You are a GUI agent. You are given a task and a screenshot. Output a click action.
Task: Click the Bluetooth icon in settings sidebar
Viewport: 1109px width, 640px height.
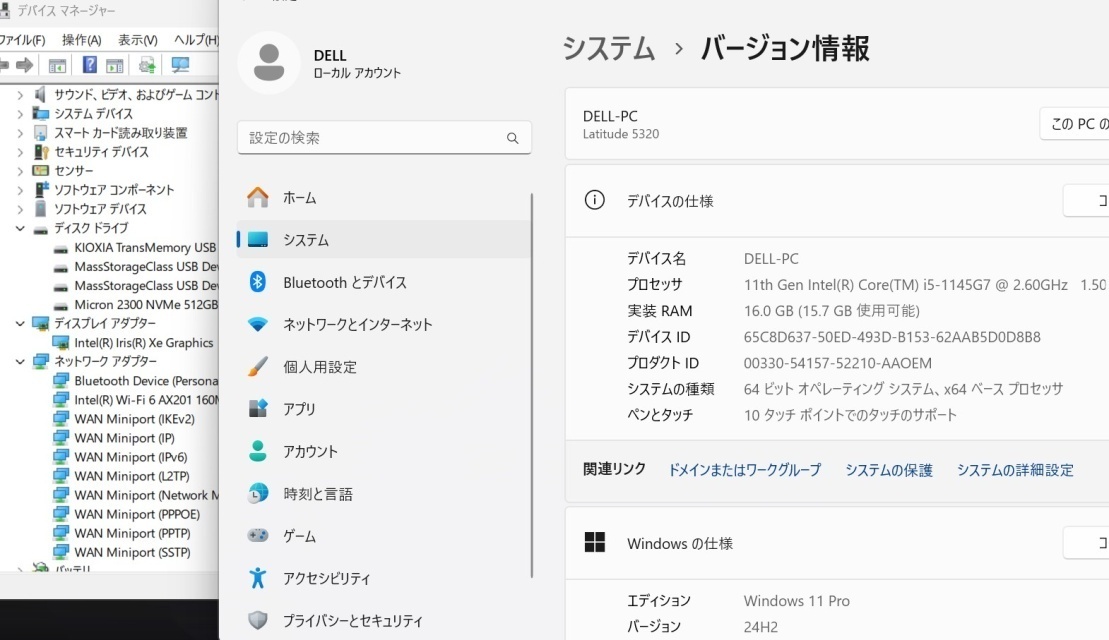coord(258,281)
